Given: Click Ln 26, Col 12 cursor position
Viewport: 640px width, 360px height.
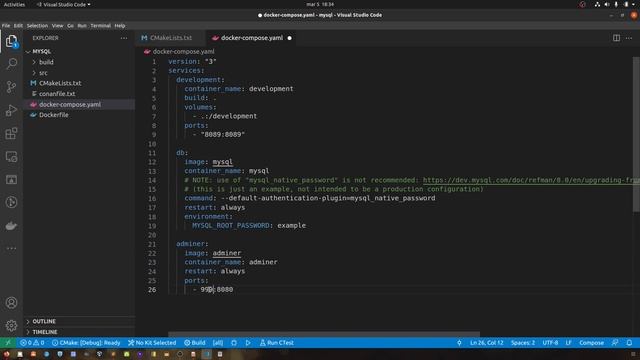Looking at the screenshot, I should tap(486, 342).
